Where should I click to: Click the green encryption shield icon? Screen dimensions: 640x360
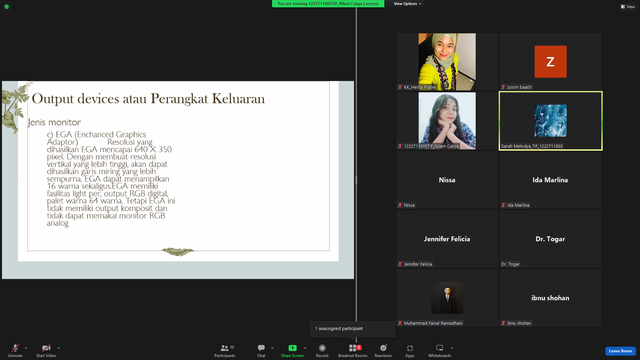pos(7,7)
